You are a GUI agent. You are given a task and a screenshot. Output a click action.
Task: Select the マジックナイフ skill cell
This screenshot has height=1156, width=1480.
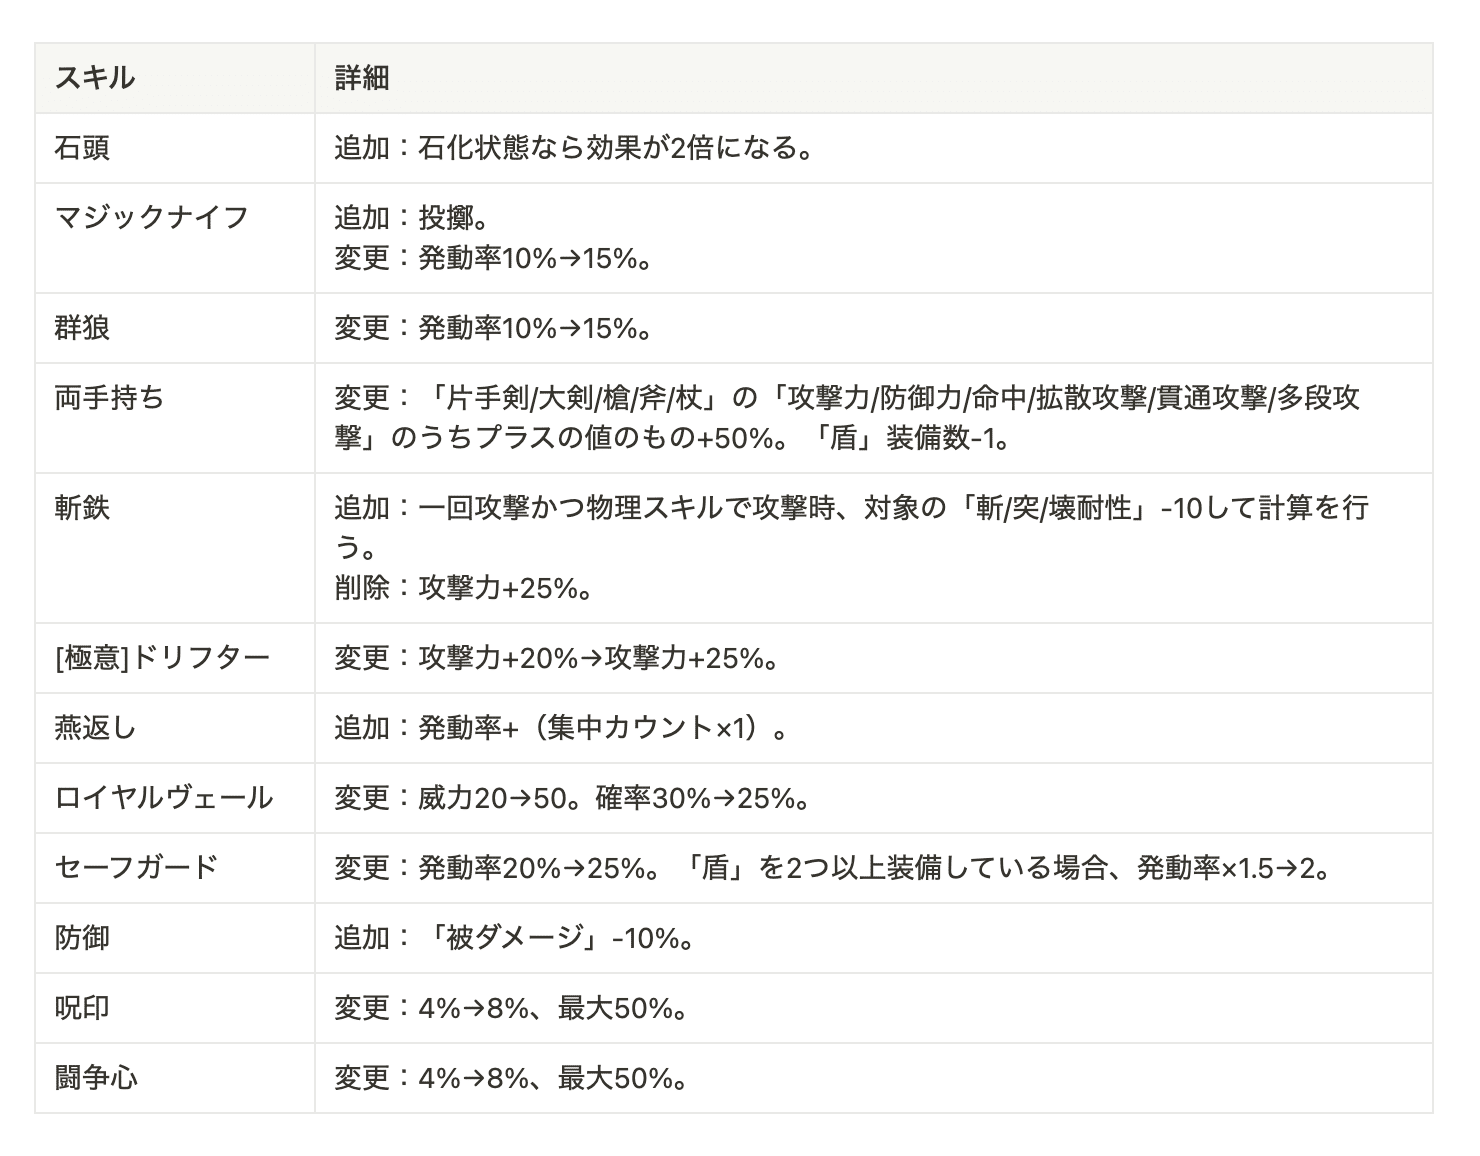point(175,238)
